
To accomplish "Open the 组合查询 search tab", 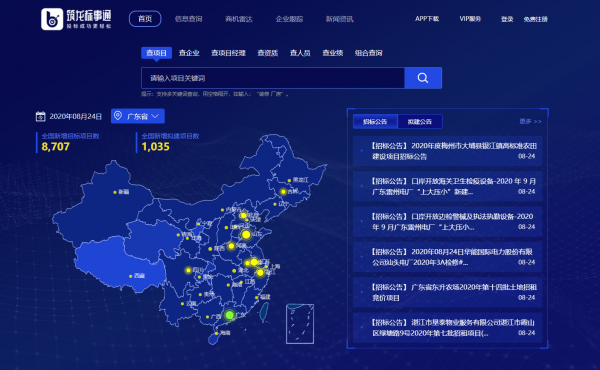I will click(x=368, y=53).
